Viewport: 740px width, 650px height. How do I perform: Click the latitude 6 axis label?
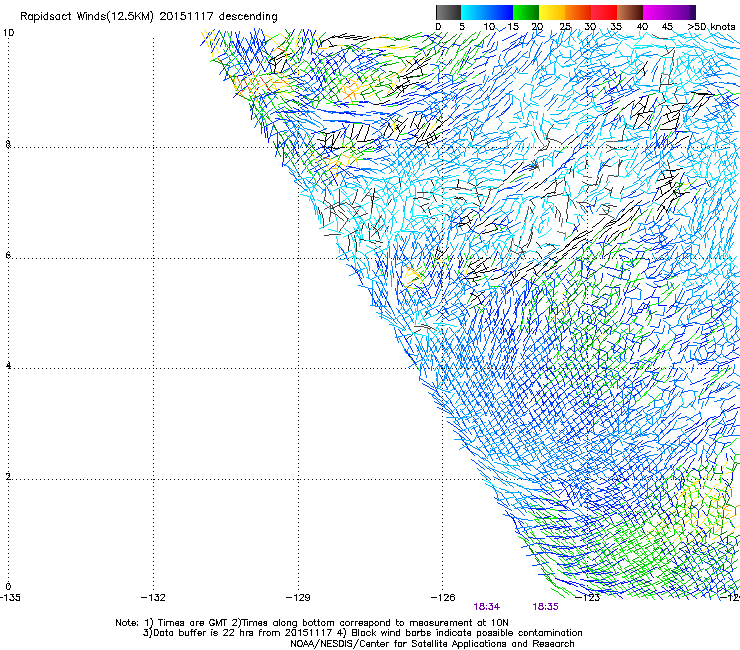pos(8,255)
